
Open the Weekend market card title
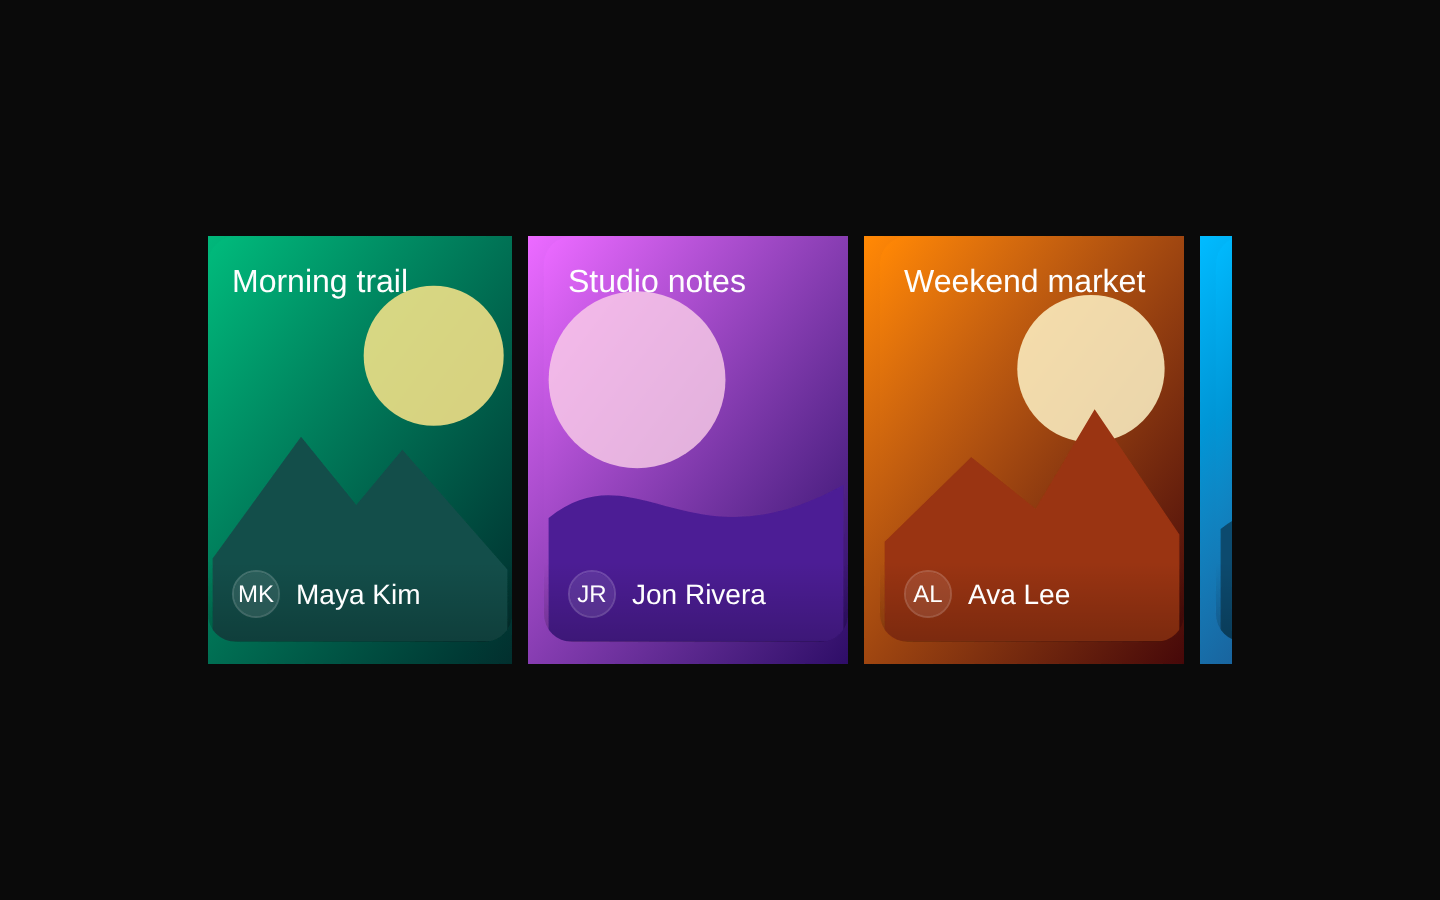tap(1024, 281)
